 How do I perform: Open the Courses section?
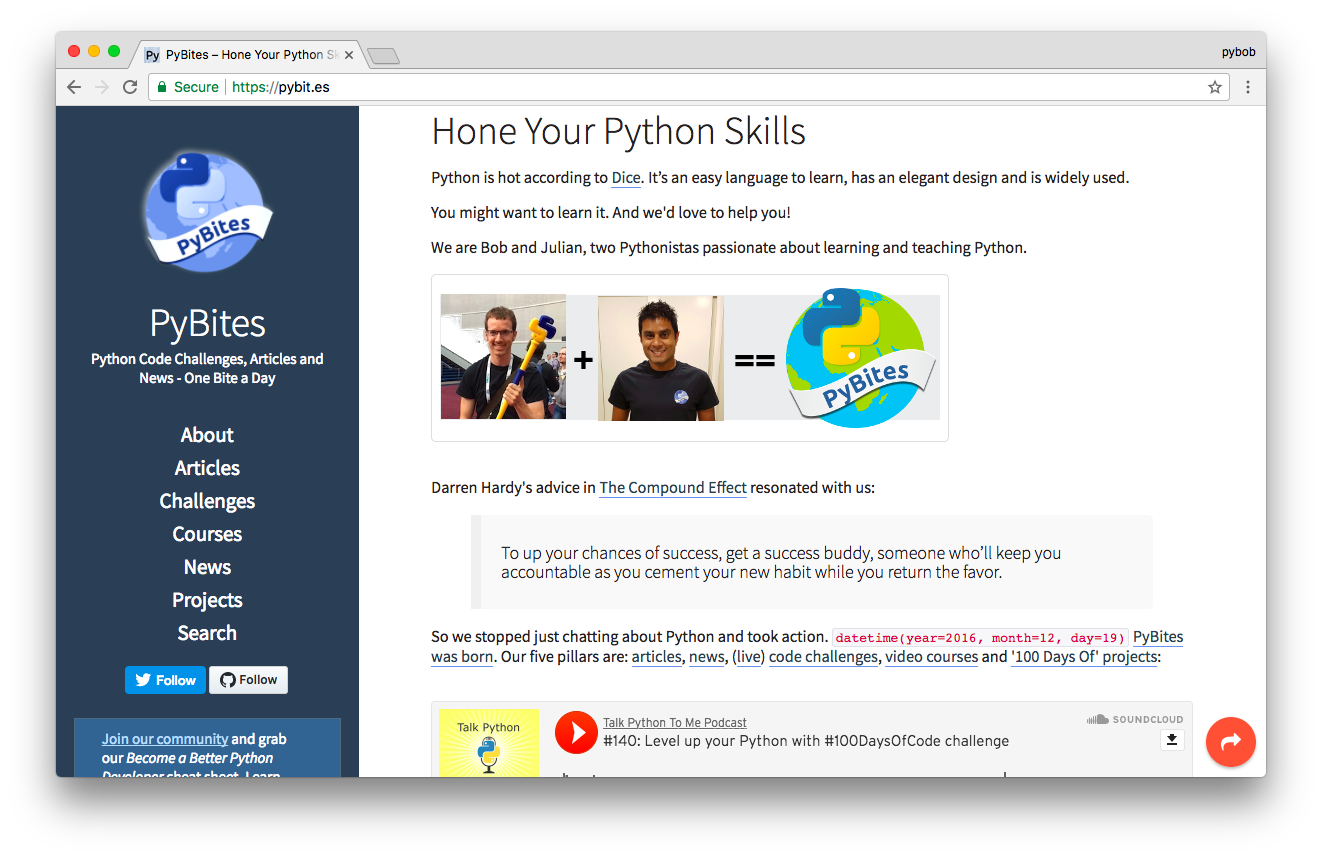207,533
